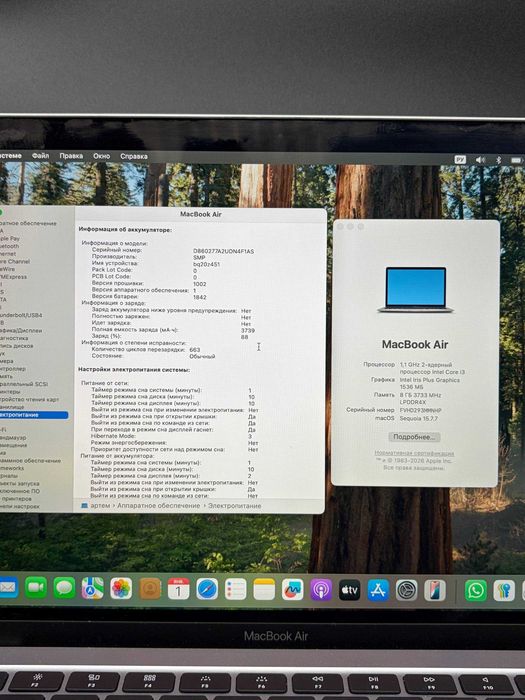The width and height of the screenshot is (525, 700).
Task: Click Настройки электропитания системы heading
Action: pyautogui.click(x=134, y=370)
